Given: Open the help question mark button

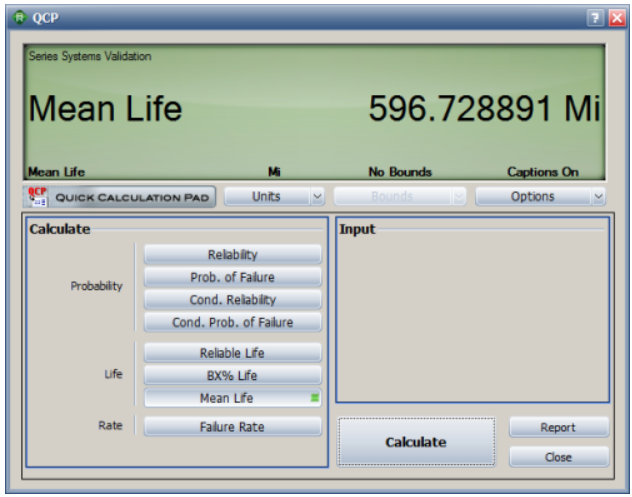Looking at the screenshot, I should [x=595, y=18].
